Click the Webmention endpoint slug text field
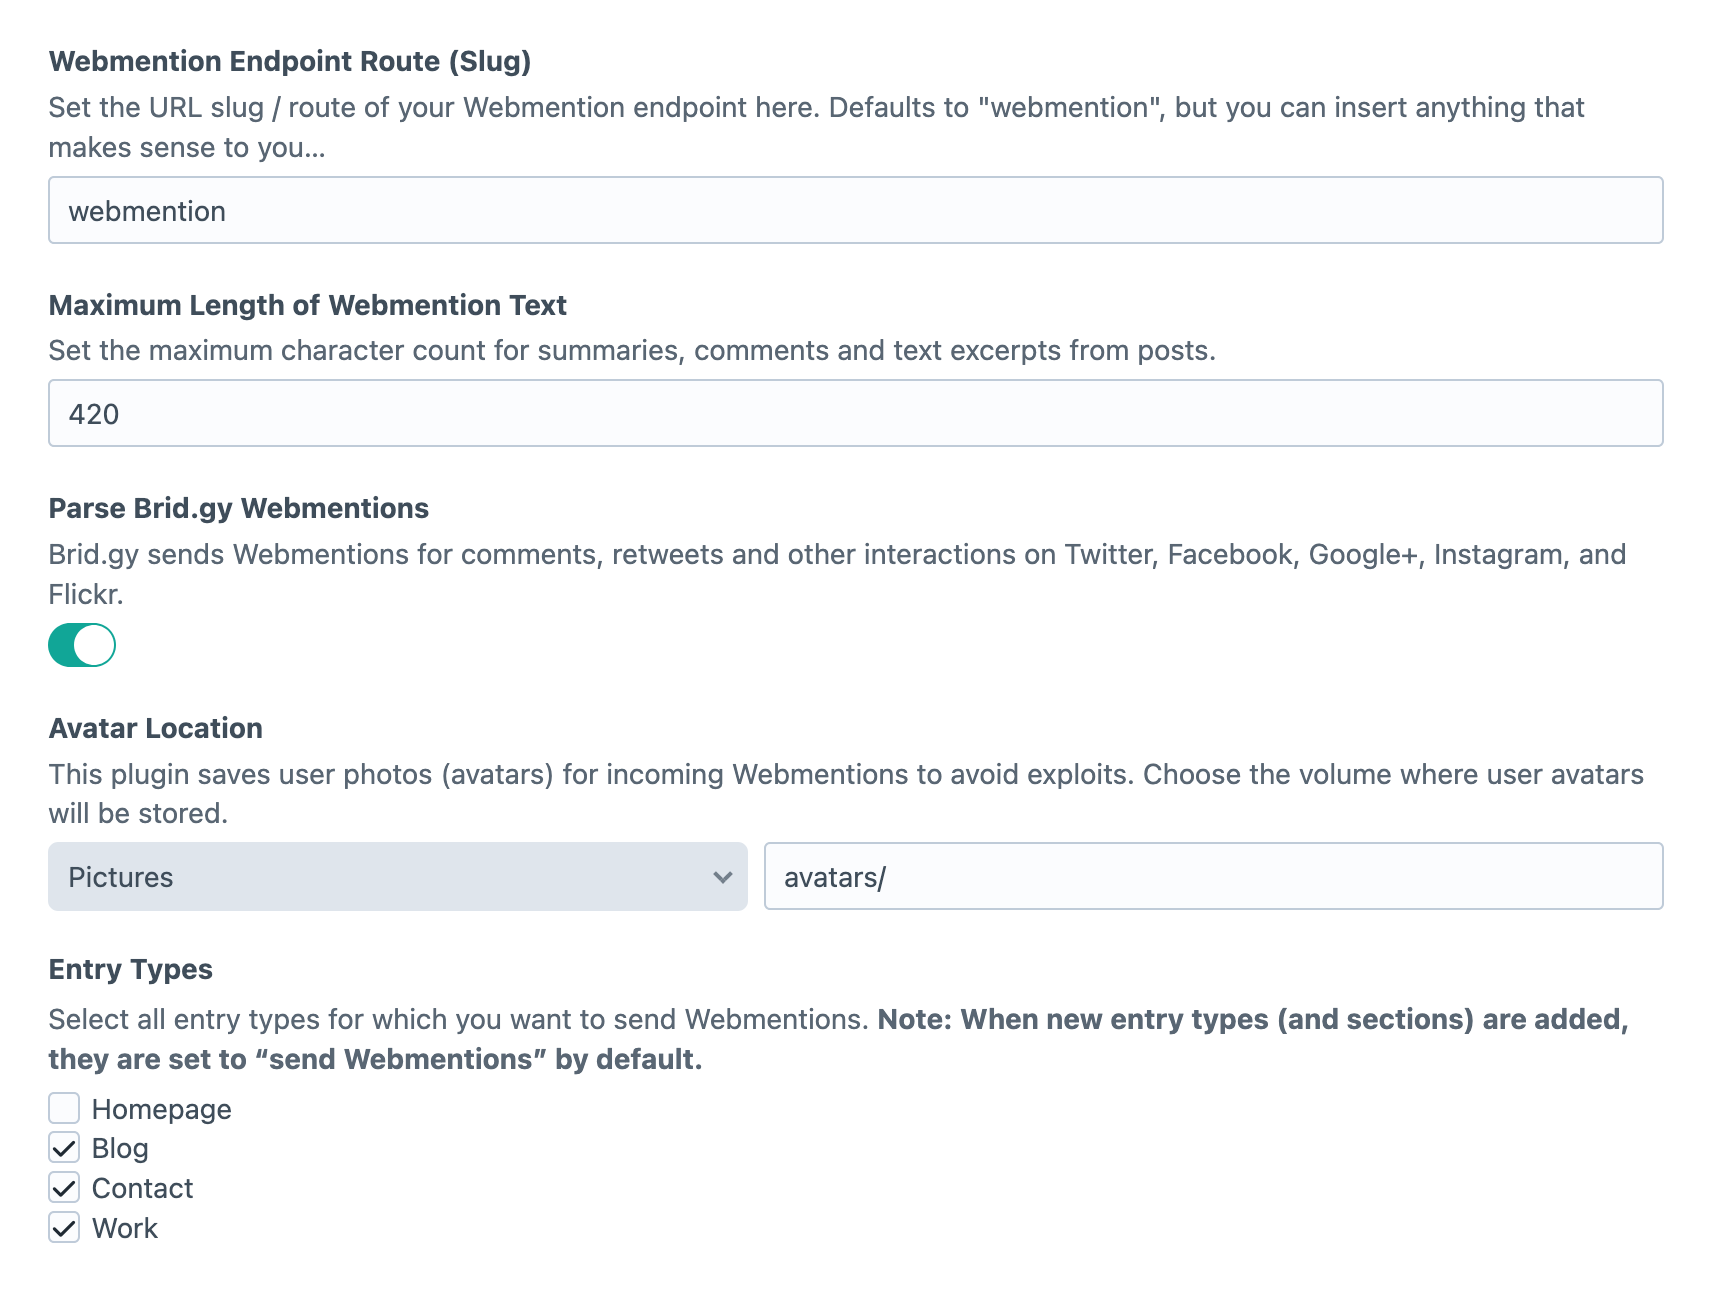This screenshot has width=1712, height=1294. [855, 211]
